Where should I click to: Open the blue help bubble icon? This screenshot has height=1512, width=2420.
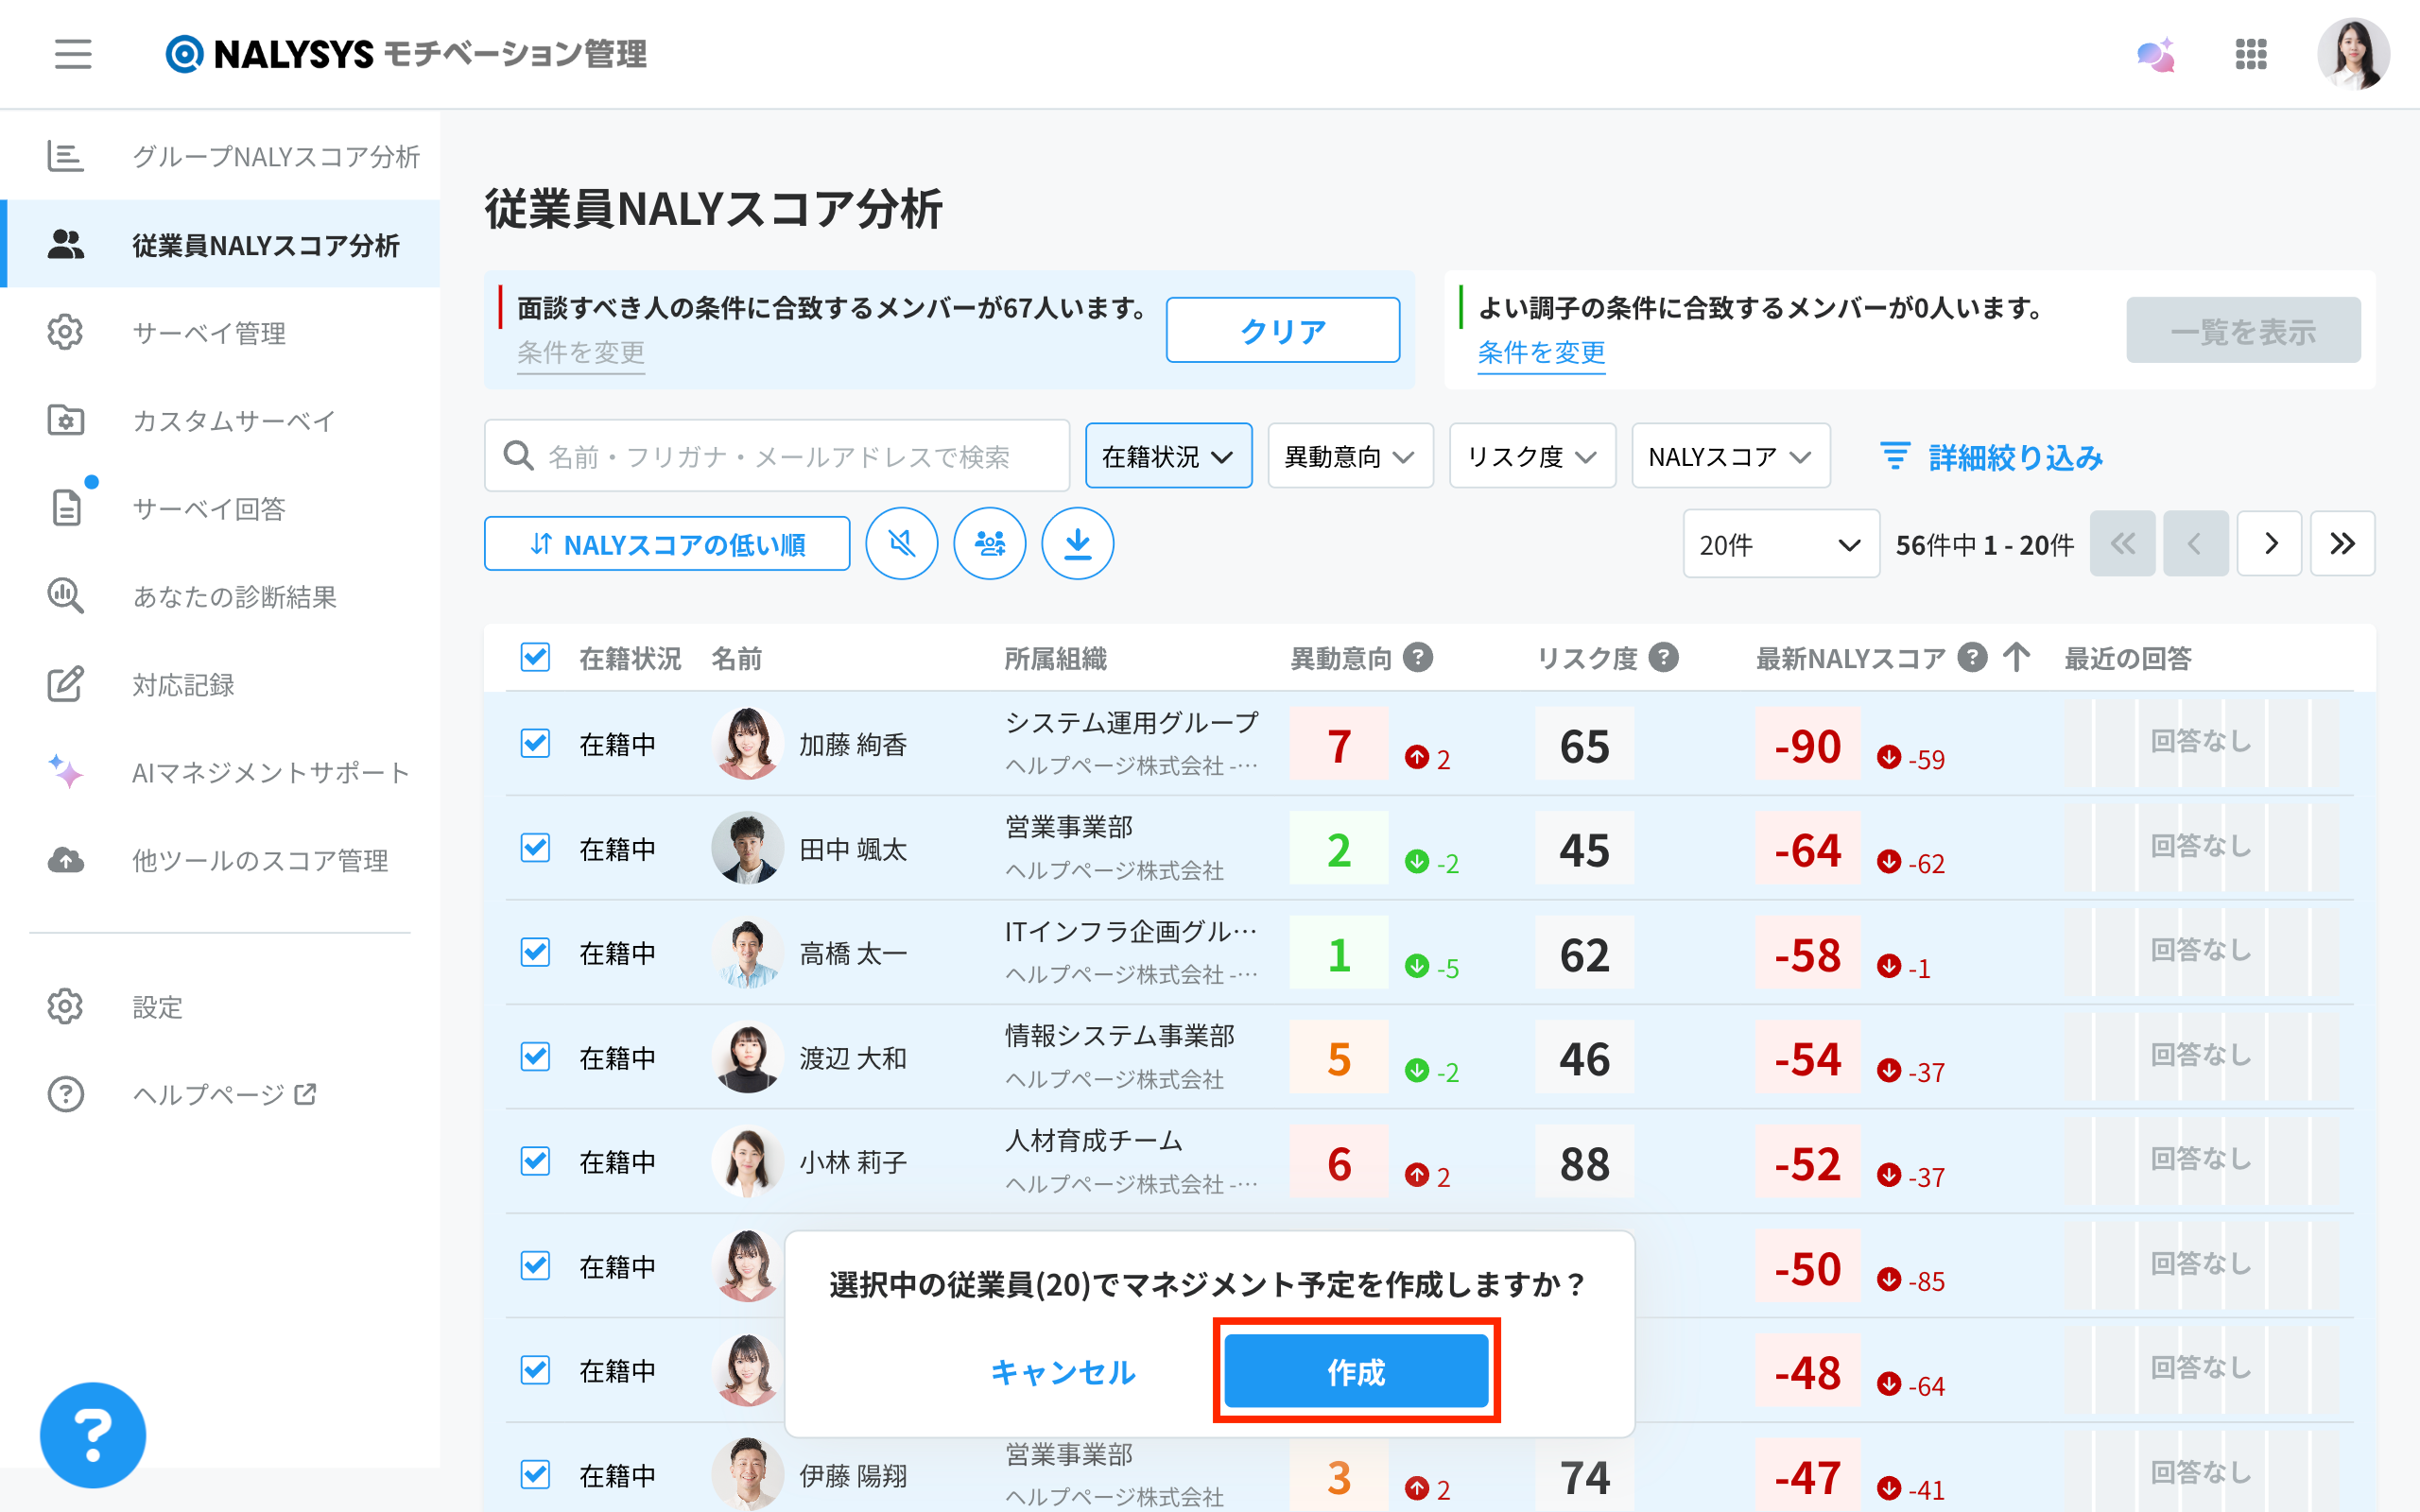click(93, 1434)
